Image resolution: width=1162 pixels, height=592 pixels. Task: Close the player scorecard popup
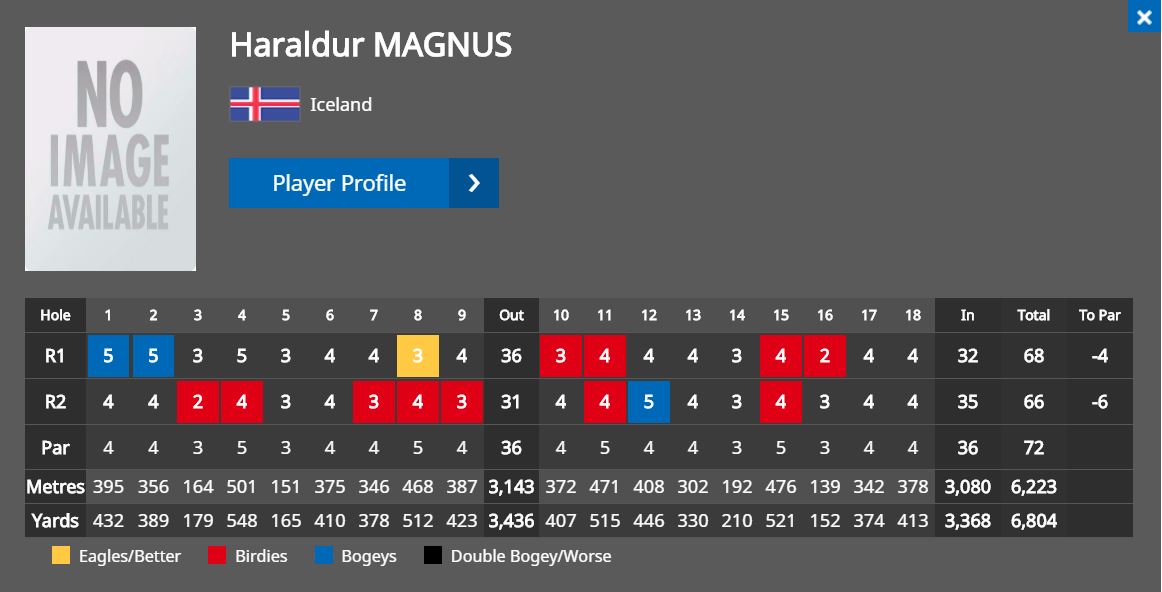coord(1144,16)
